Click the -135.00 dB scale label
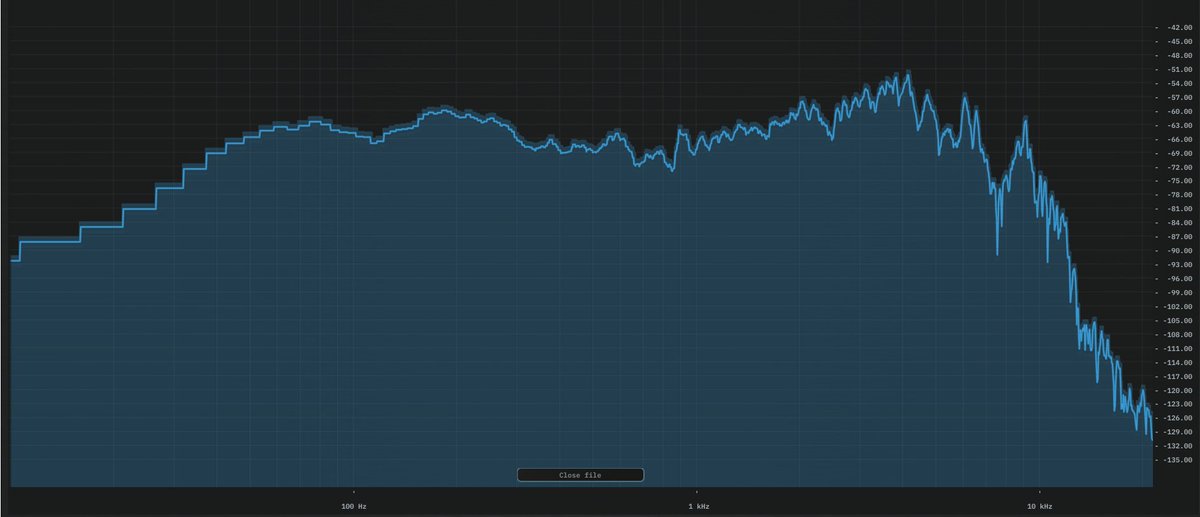 1177,460
